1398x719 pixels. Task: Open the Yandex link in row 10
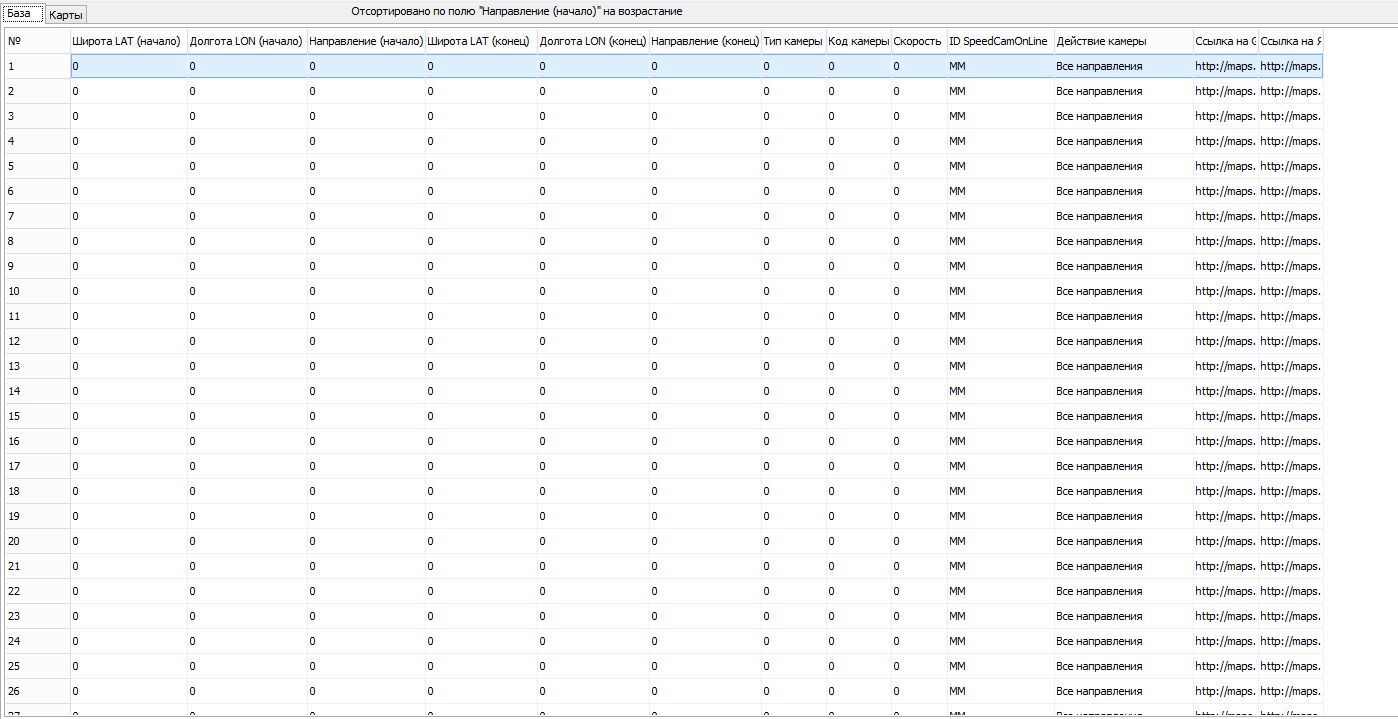click(1290, 291)
